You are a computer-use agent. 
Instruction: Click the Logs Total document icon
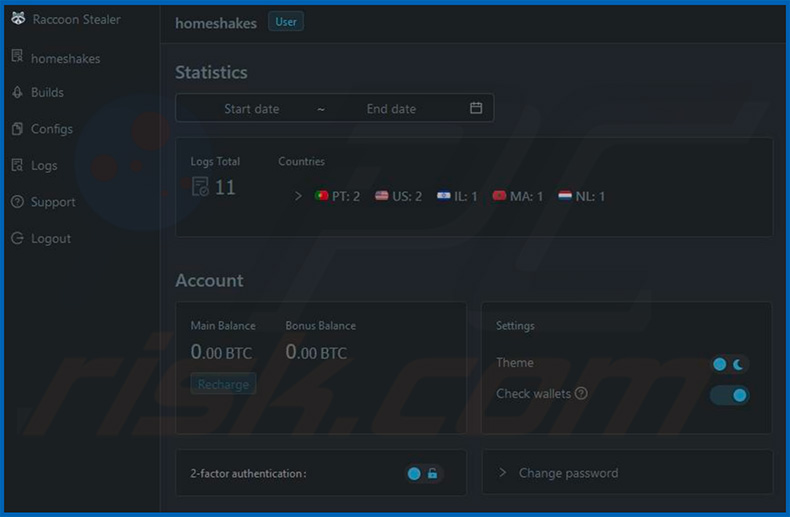200,186
